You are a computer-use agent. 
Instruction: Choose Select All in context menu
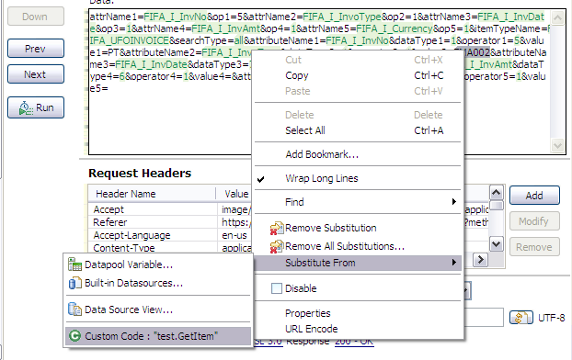pos(359,131)
